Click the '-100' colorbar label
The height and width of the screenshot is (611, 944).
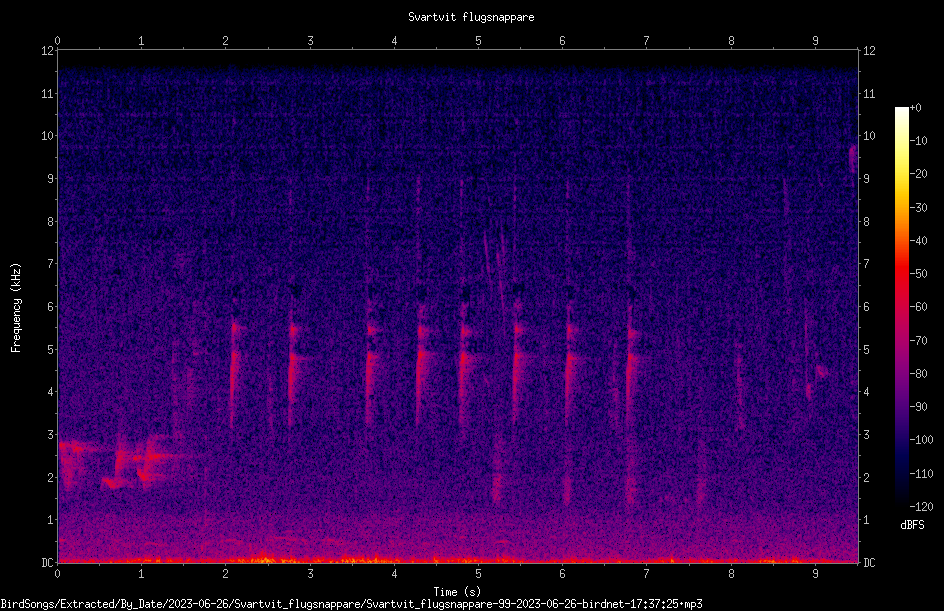(x=921, y=440)
